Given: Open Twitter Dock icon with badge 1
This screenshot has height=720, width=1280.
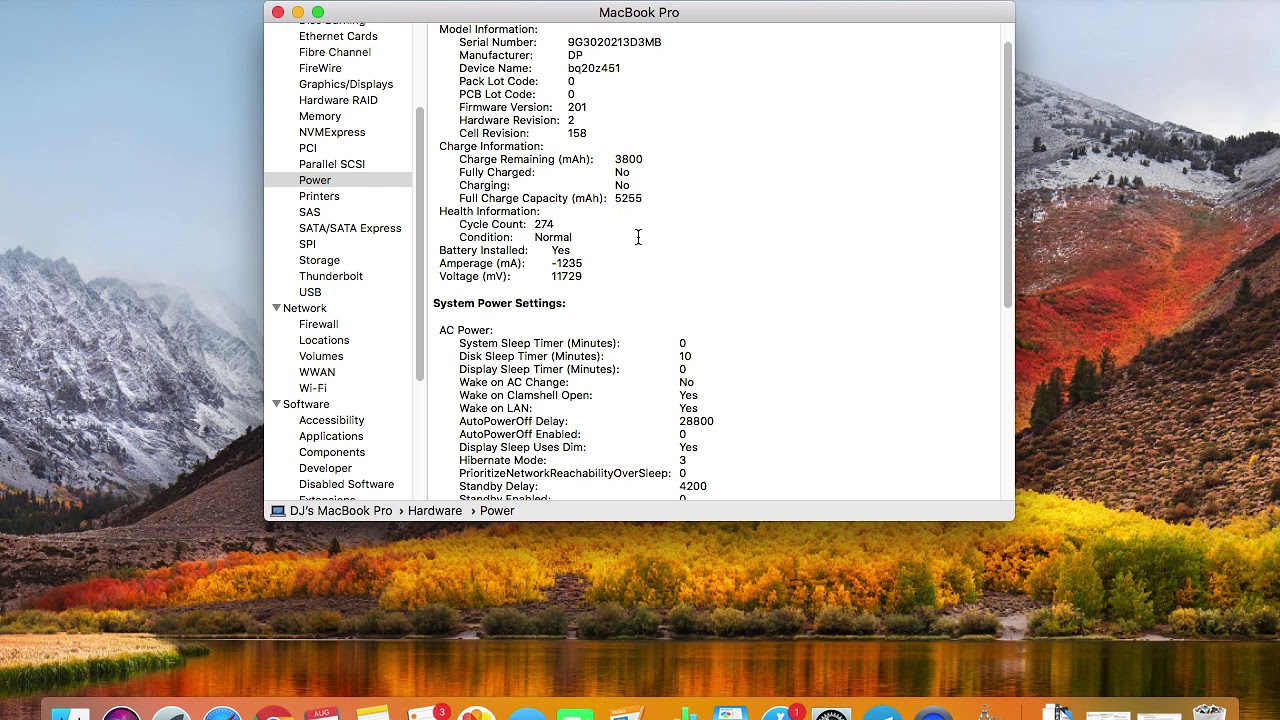Looking at the screenshot, I should [x=781, y=713].
